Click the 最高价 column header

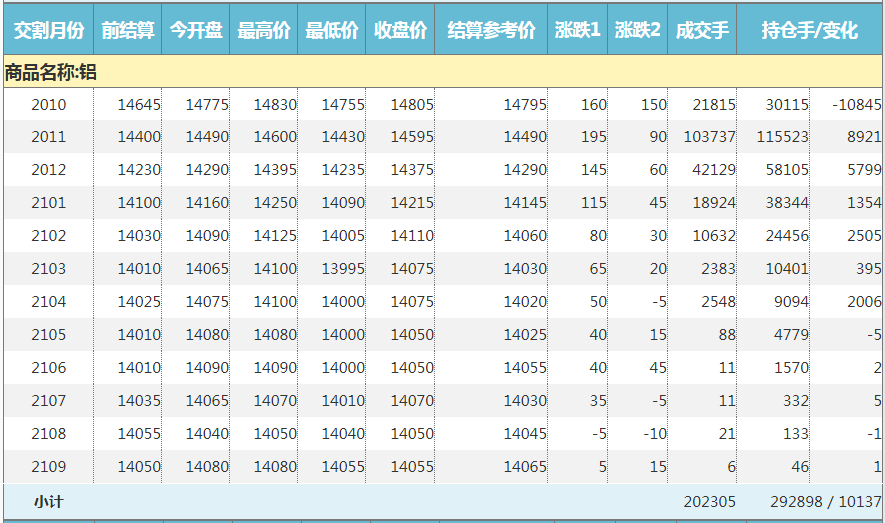[264, 30]
